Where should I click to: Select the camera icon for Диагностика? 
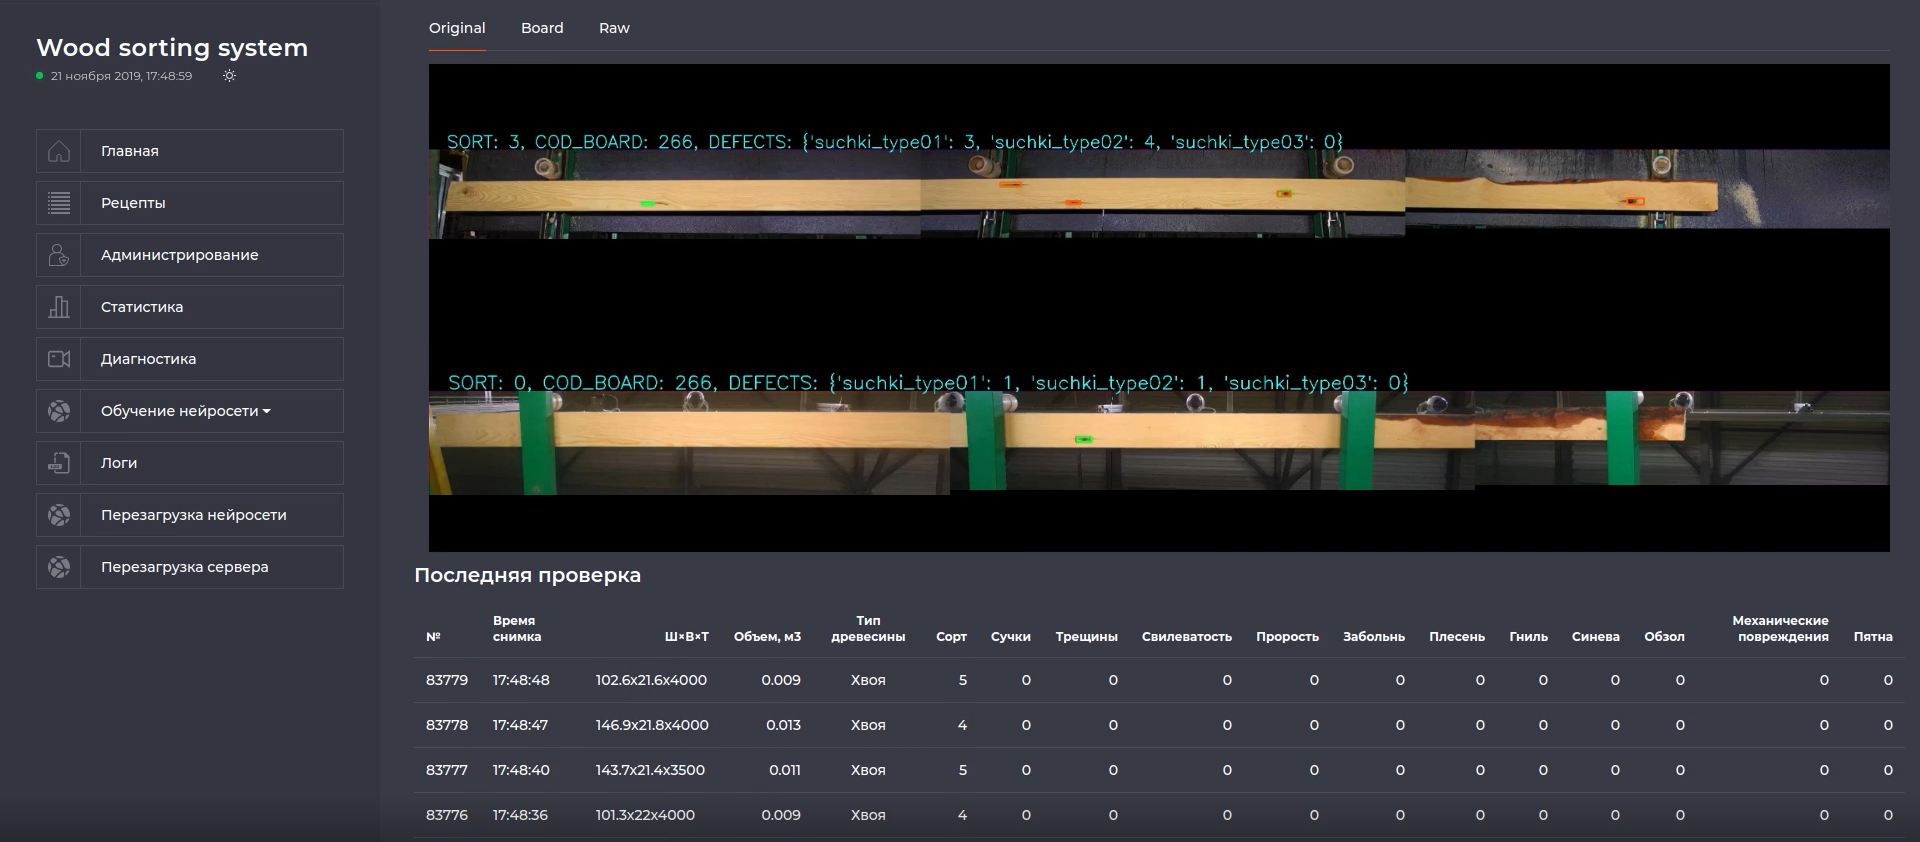(59, 359)
